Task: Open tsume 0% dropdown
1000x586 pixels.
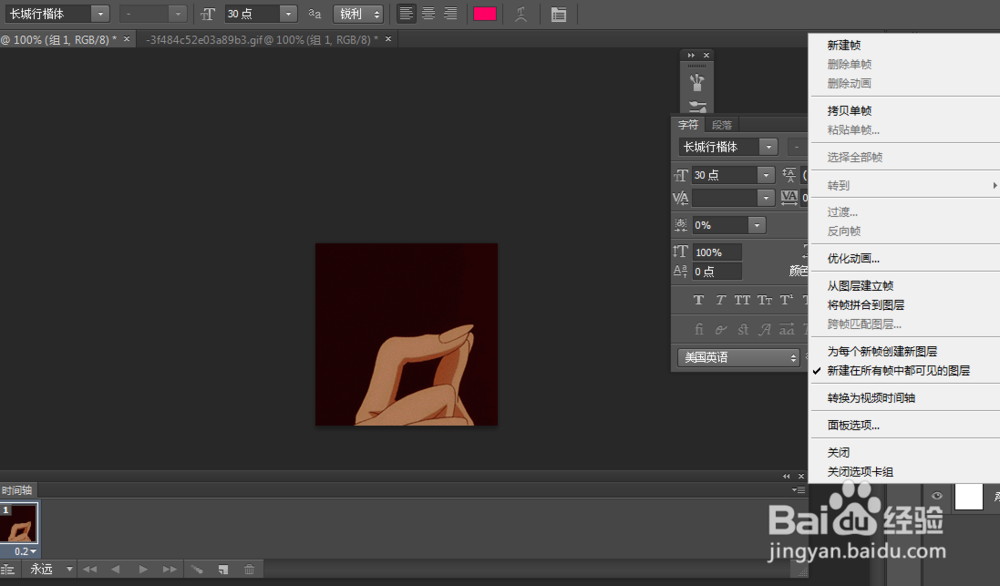Action: (x=756, y=224)
